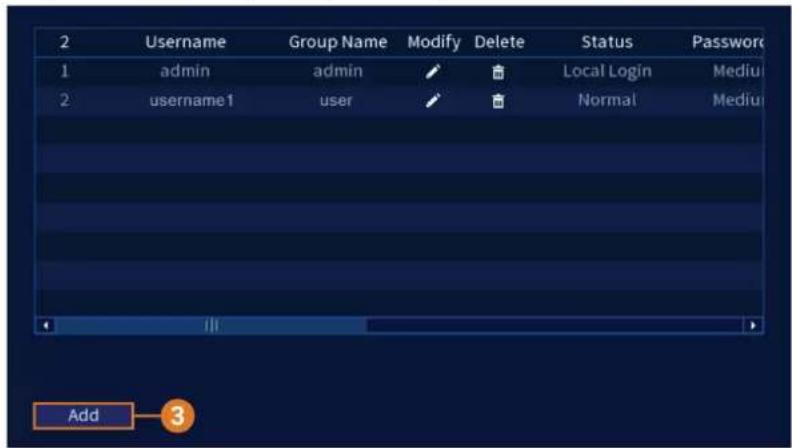This screenshot has width=792, height=448.
Task: Click row number 1 cell
Action: [64, 71]
